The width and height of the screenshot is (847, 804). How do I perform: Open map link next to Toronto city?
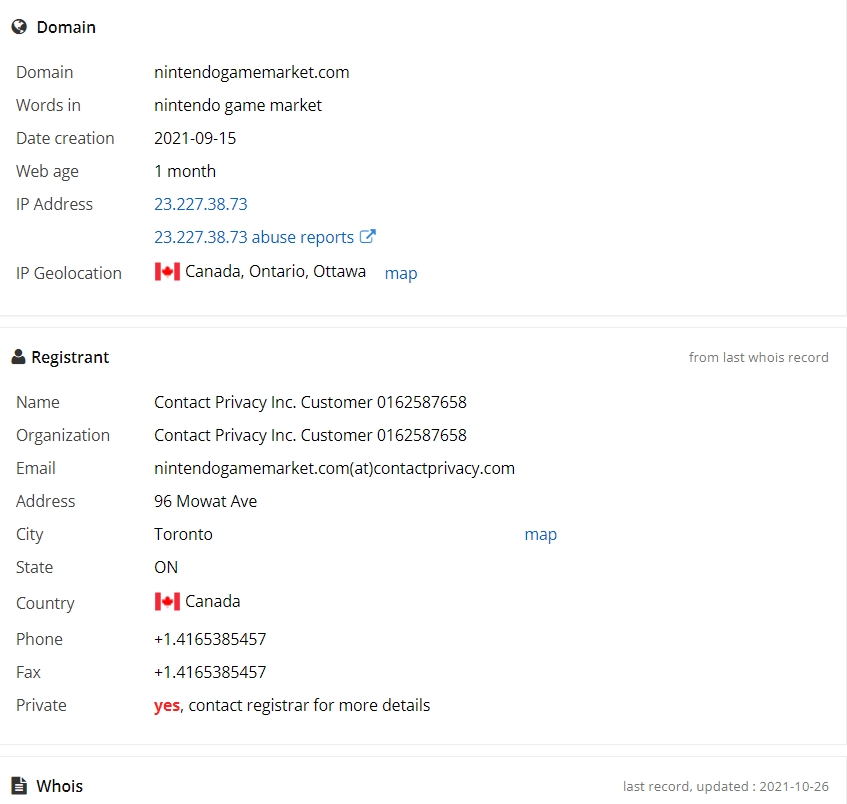541,534
